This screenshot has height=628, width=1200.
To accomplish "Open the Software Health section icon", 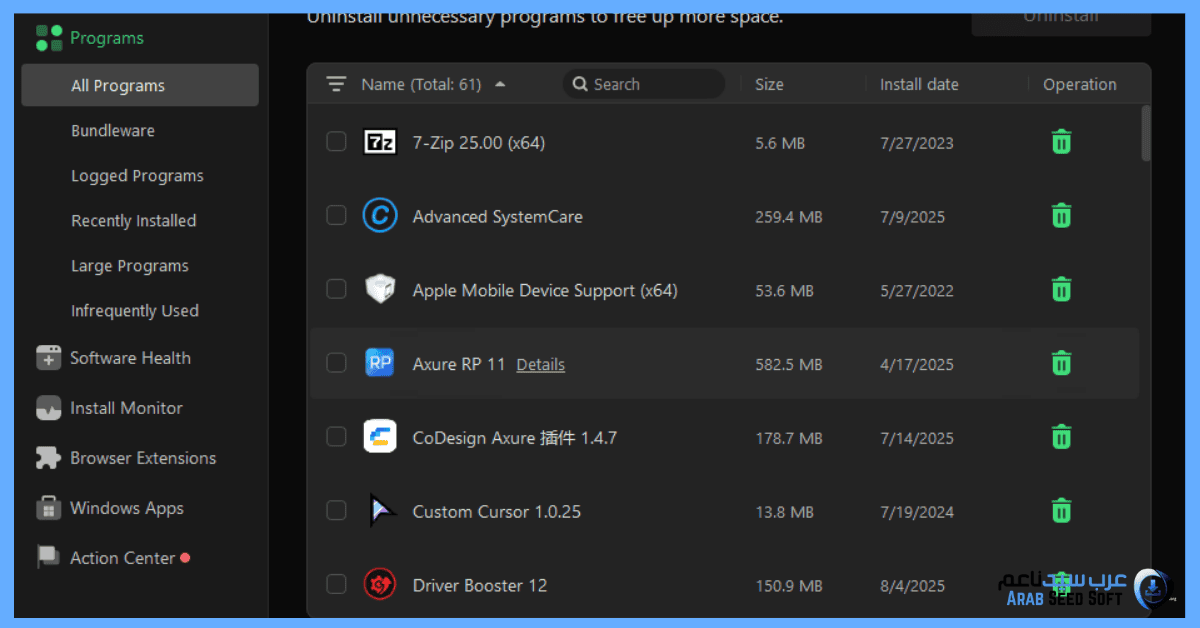I will (x=48, y=358).
